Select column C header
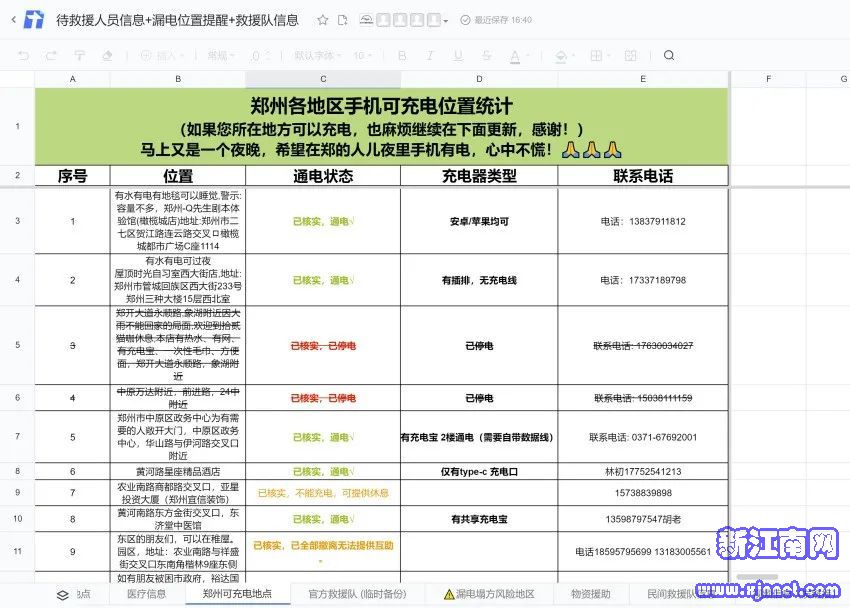Image resolution: width=850 pixels, height=608 pixels. click(323, 79)
